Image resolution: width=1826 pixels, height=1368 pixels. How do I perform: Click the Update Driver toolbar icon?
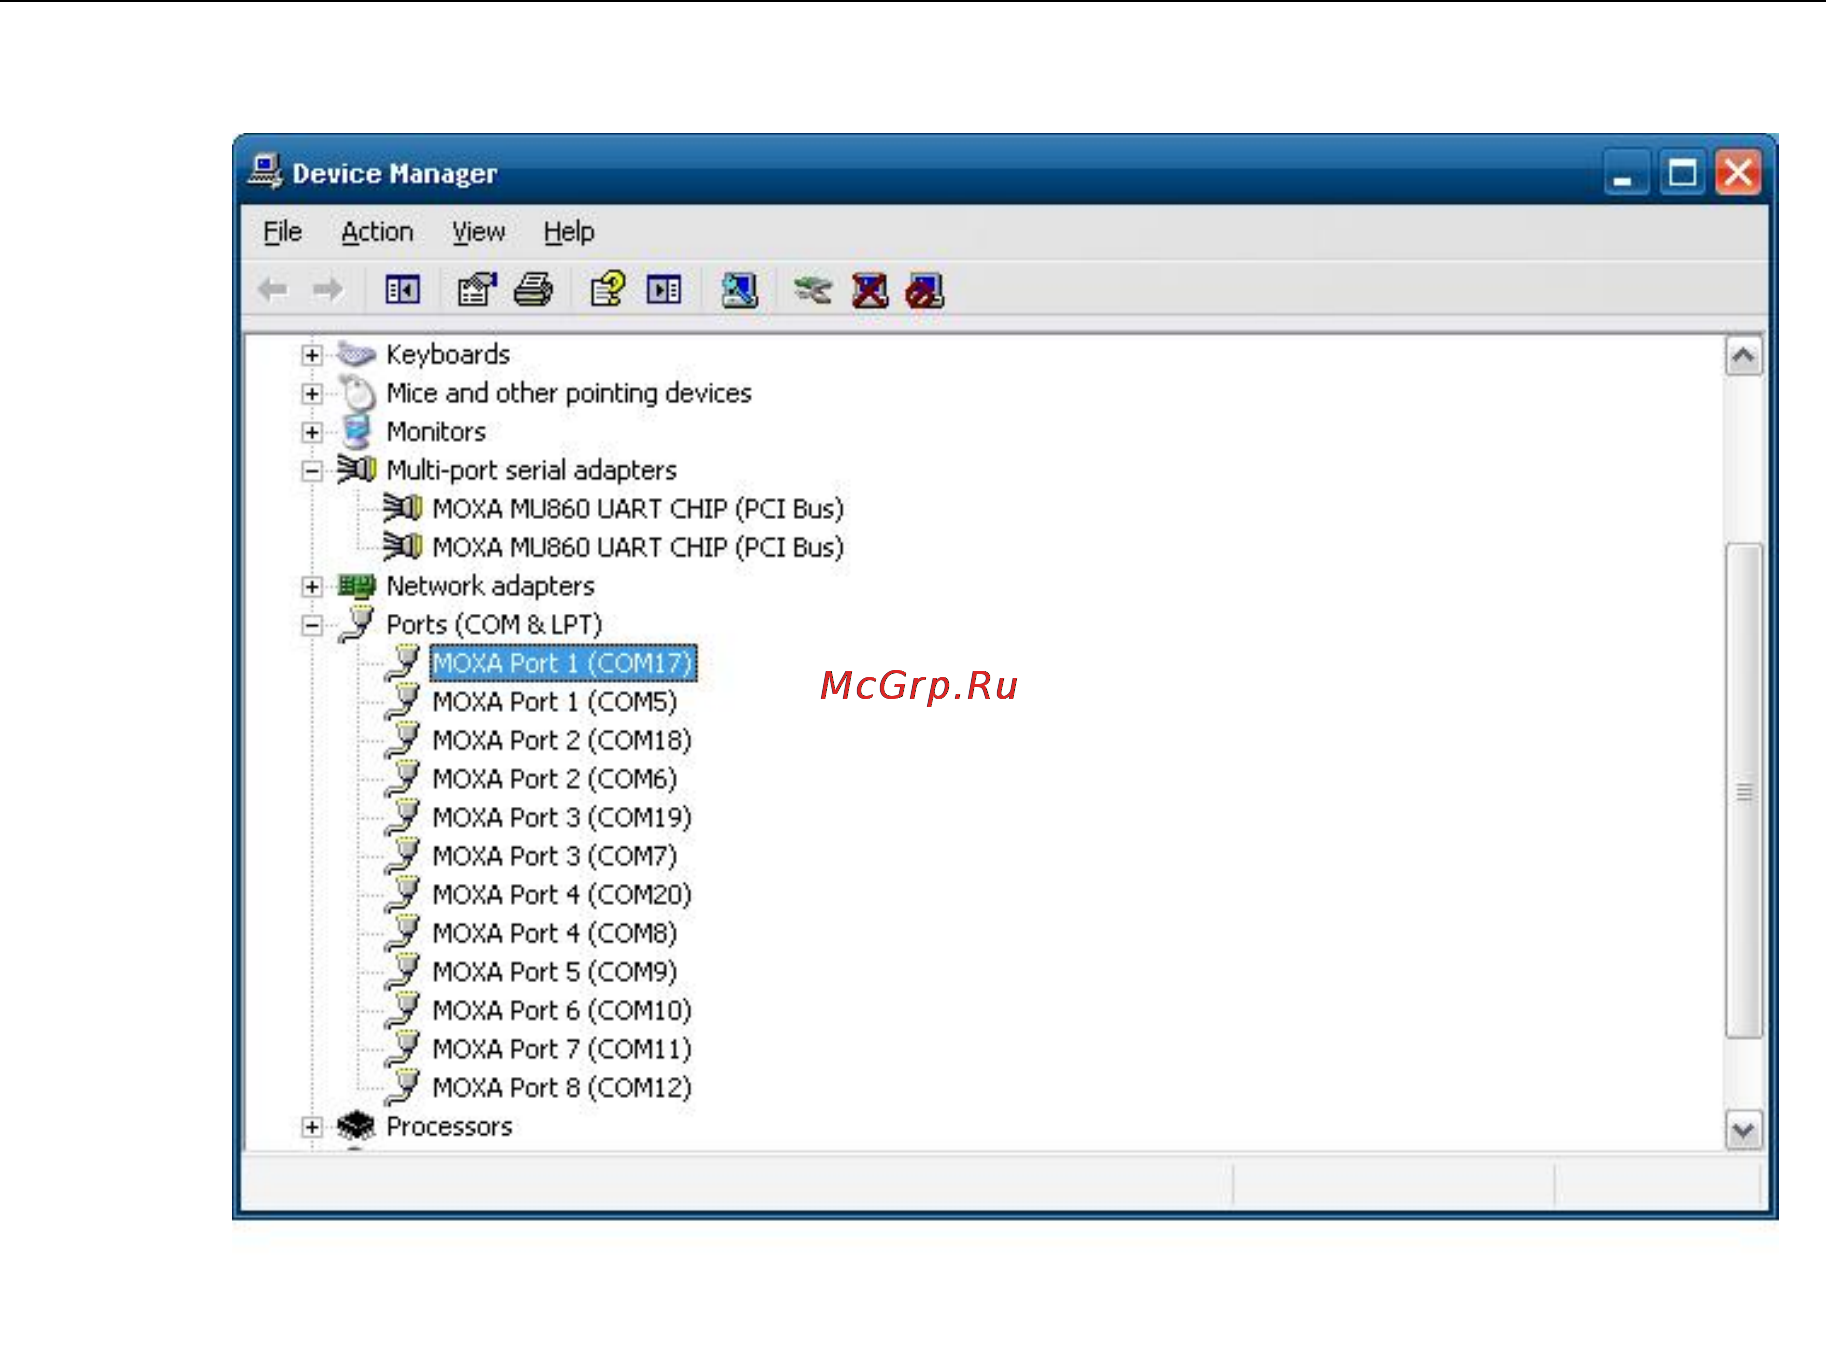point(813,291)
